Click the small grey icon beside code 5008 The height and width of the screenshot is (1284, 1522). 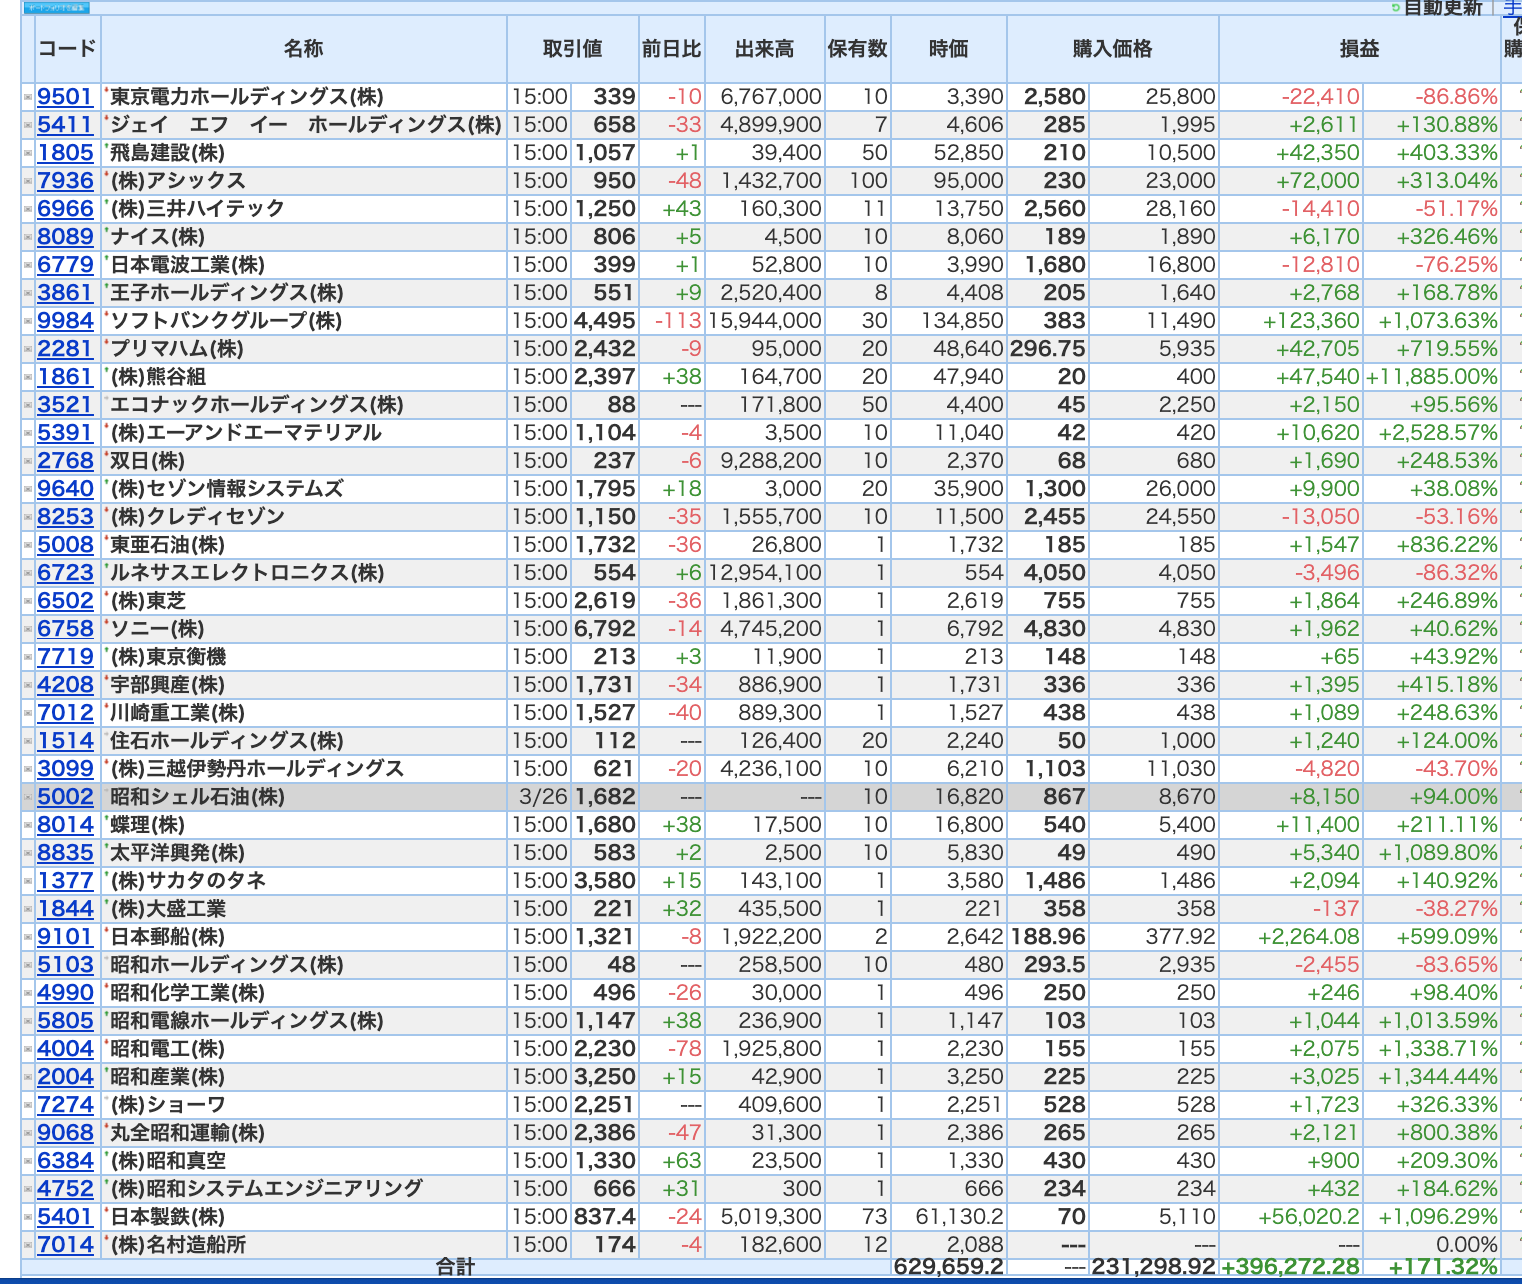click(28, 545)
